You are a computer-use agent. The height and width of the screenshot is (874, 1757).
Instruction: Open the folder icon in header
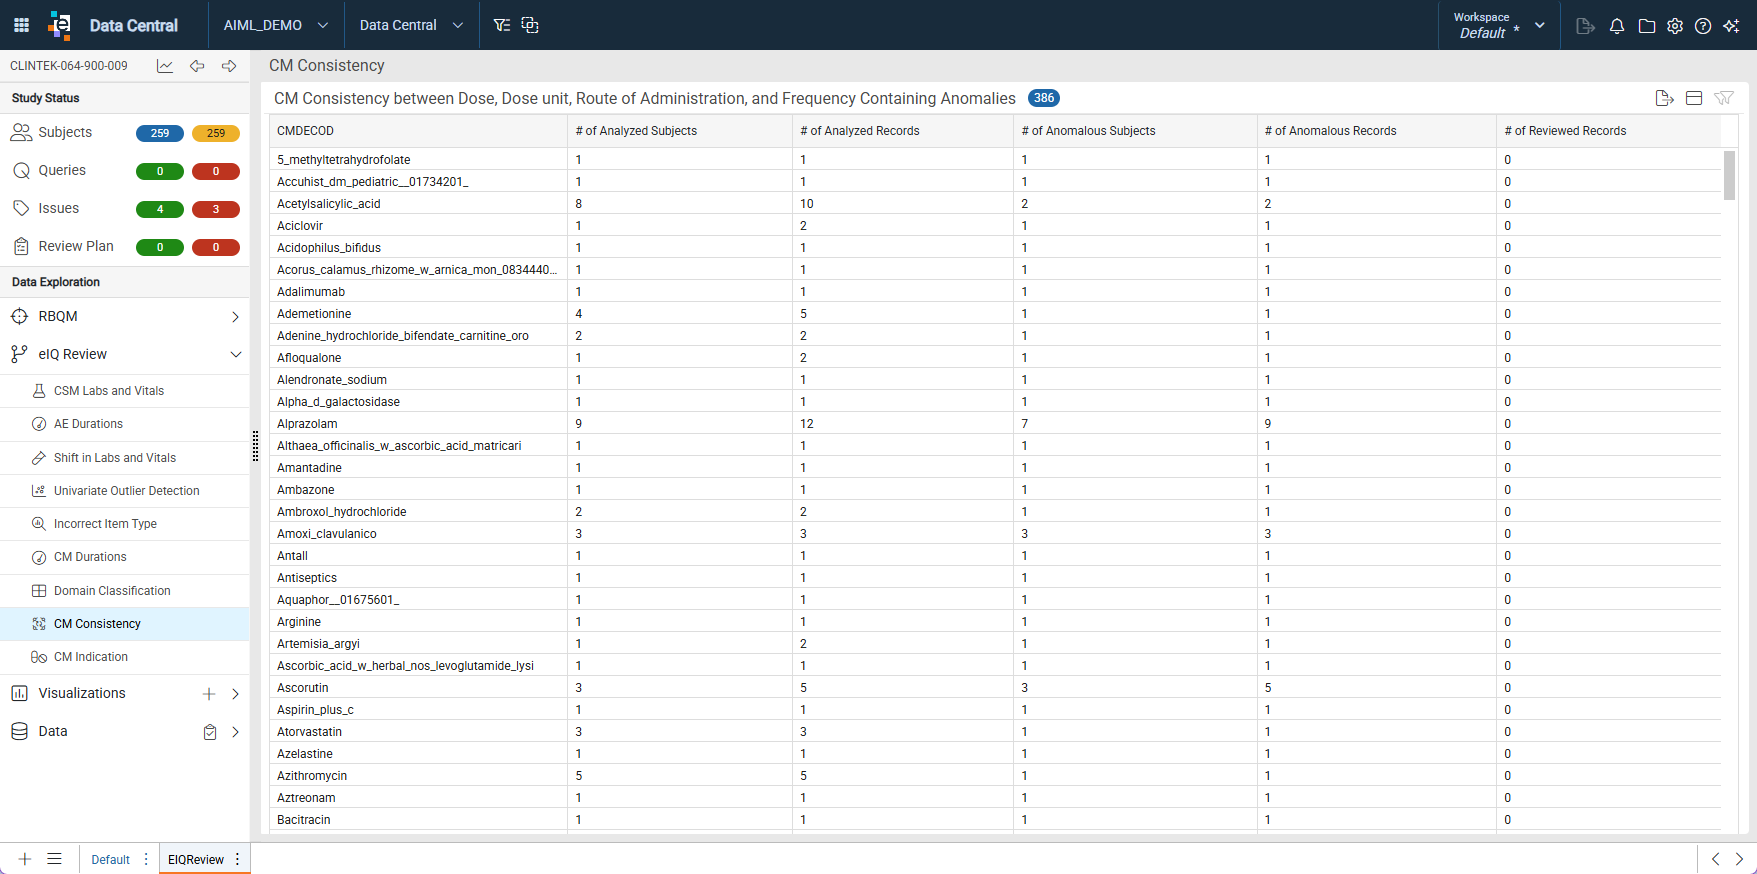click(1647, 26)
